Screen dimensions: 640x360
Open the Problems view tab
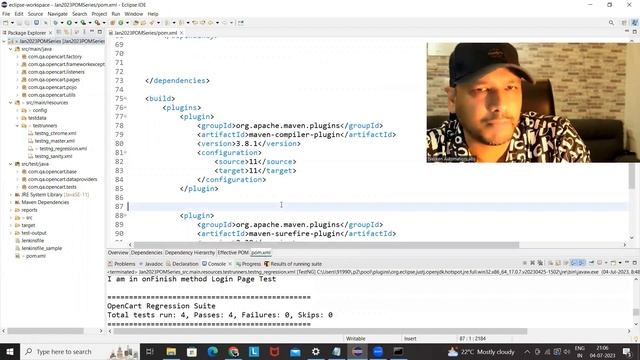(x=122, y=264)
